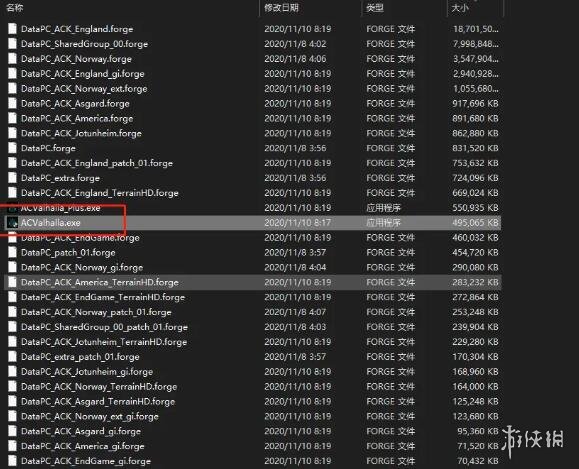Select file name DataPC_ACK_Norway_TerrainHD.forge
Image resolution: width=579 pixels, height=469 pixels.
99,386
